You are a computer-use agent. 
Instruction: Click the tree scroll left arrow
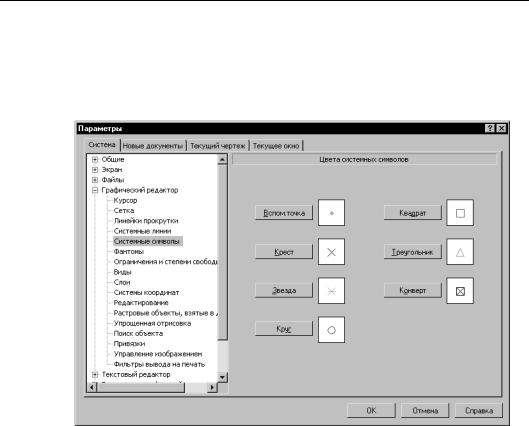(x=91, y=387)
